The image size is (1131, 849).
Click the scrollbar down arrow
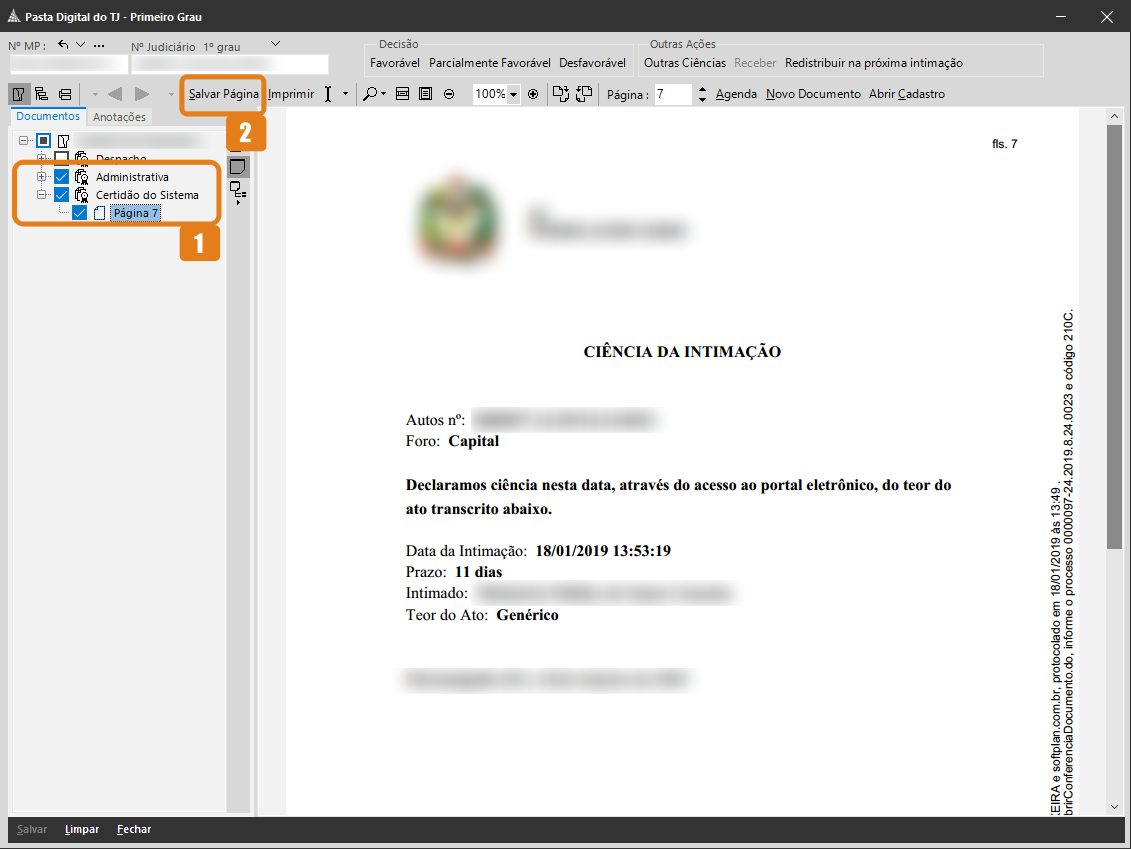coord(1114,807)
